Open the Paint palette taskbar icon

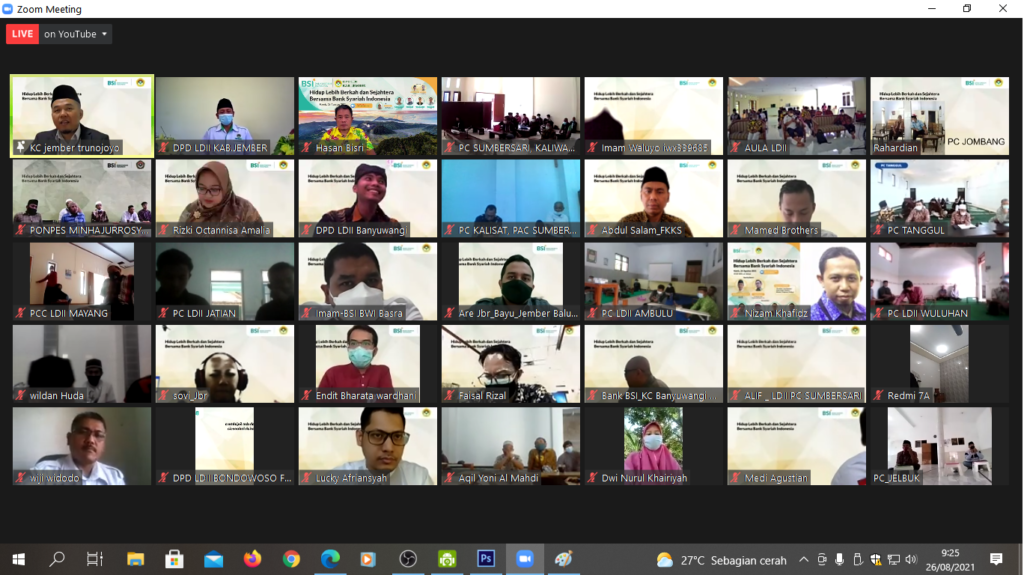563,559
